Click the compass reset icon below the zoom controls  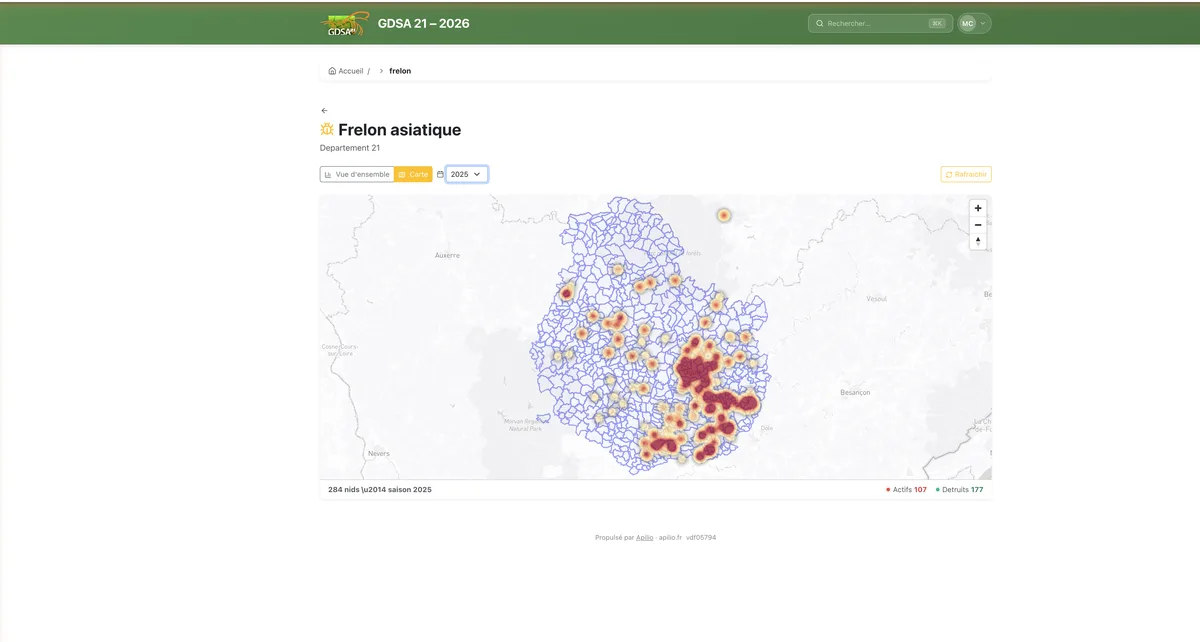point(977,240)
